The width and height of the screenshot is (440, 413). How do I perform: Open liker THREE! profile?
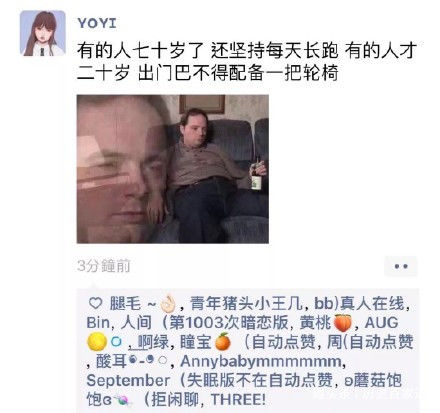[x=239, y=400]
